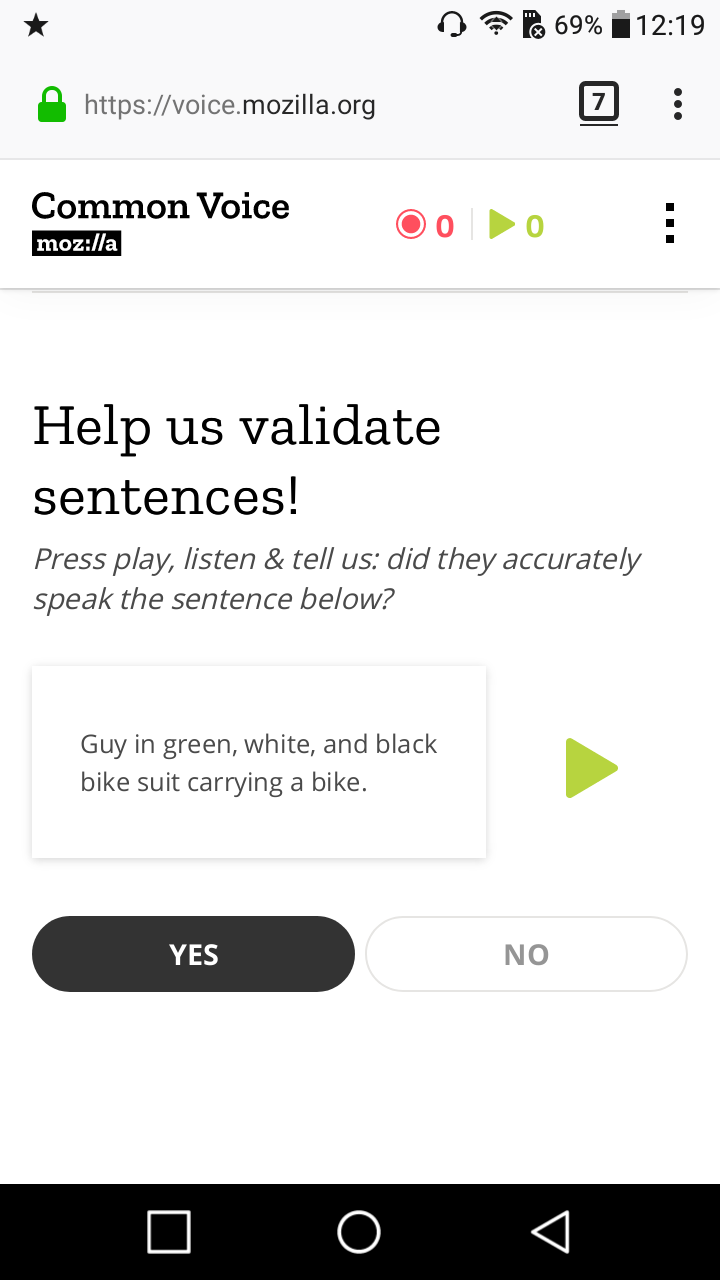Click the green play counter icon in header
720x1280 pixels.
coord(504,224)
